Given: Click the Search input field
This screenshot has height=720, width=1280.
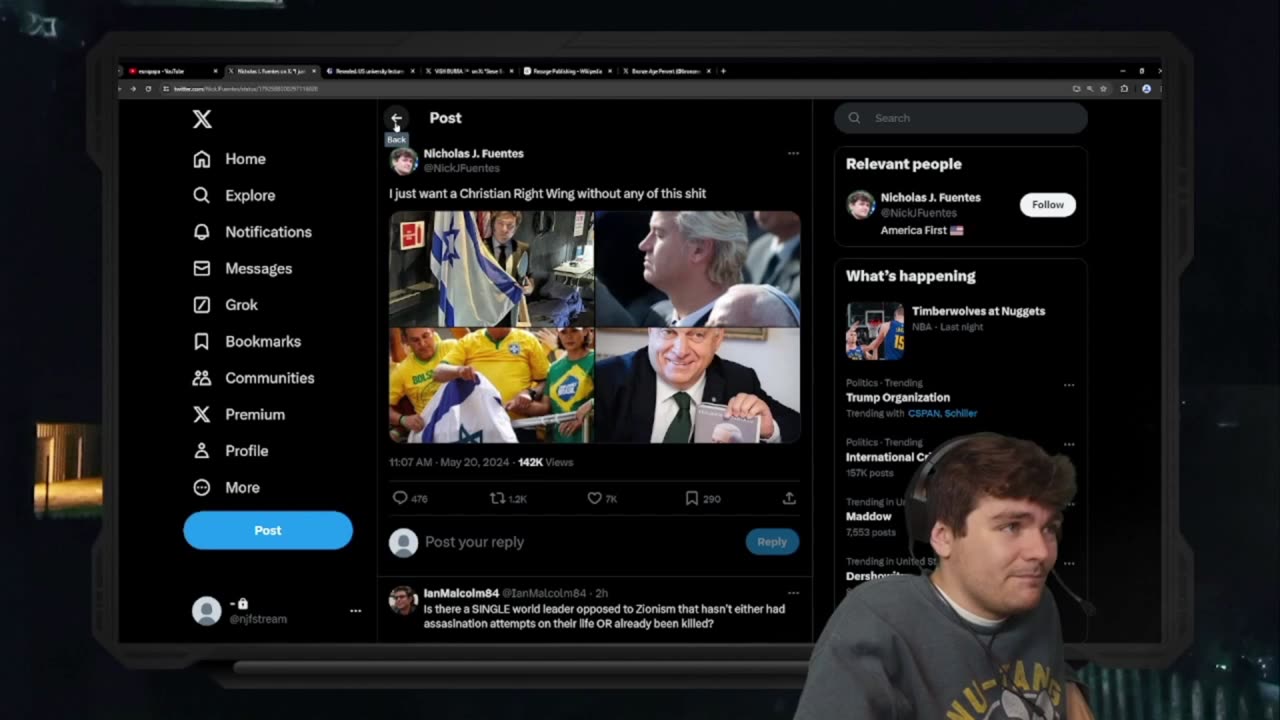Looking at the screenshot, I should (961, 118).
